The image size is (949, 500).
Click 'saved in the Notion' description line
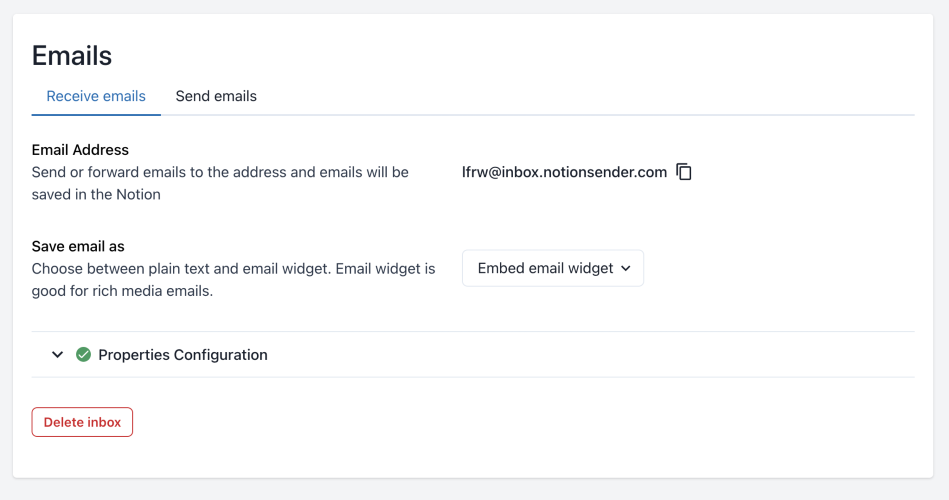coord(96,195)
